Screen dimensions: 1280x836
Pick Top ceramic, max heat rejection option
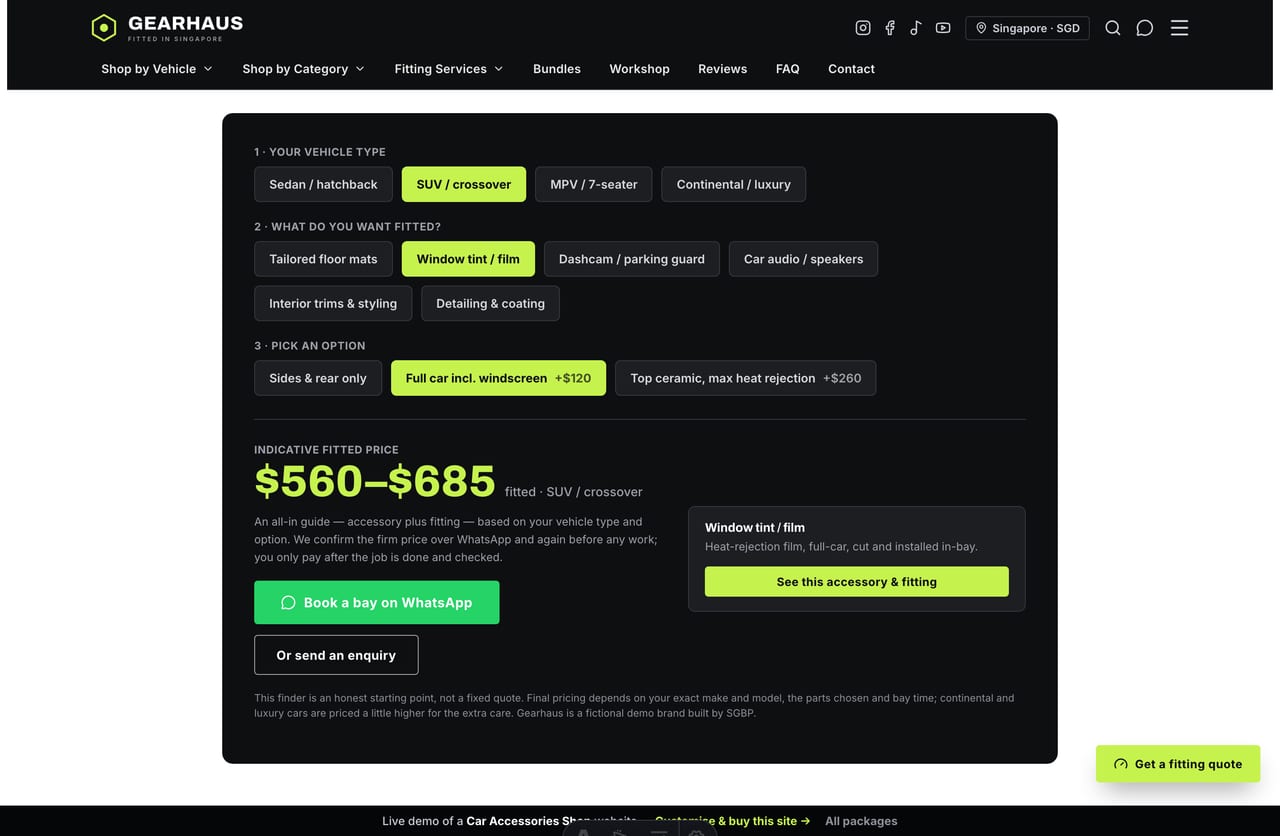(x=745, y=378)
